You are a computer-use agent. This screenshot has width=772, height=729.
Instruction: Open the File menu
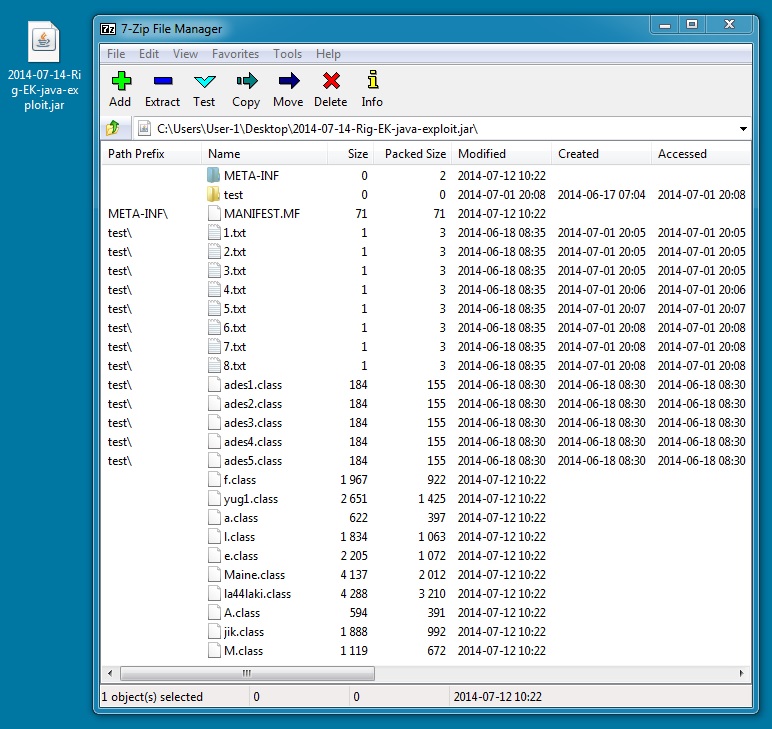tap(116, 54)
